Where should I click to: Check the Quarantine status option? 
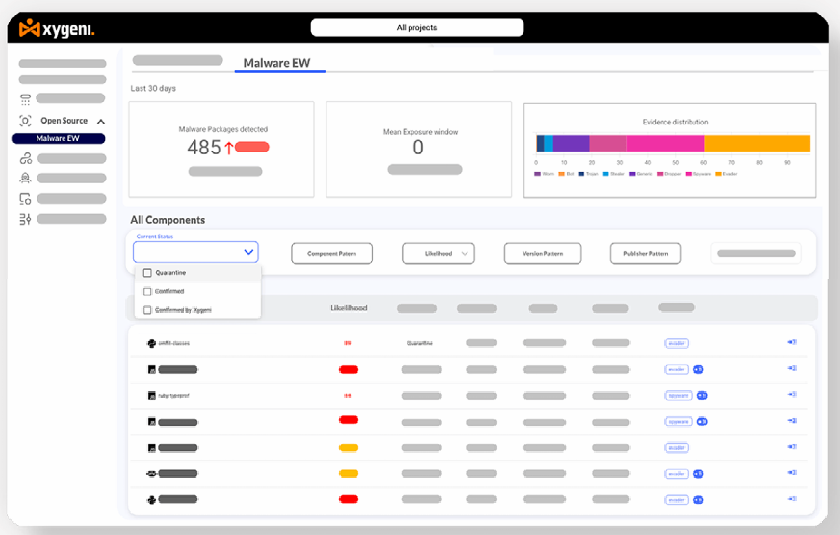coord(147,273)
